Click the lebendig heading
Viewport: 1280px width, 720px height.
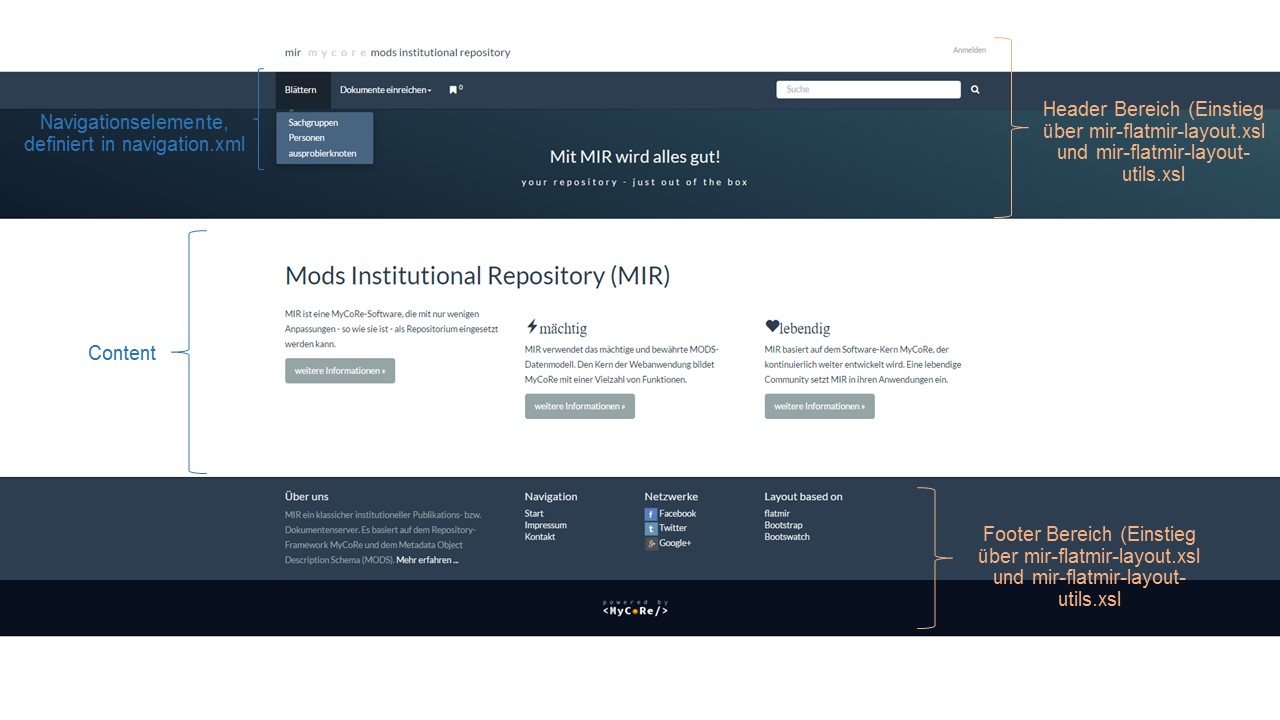[805, 328]
